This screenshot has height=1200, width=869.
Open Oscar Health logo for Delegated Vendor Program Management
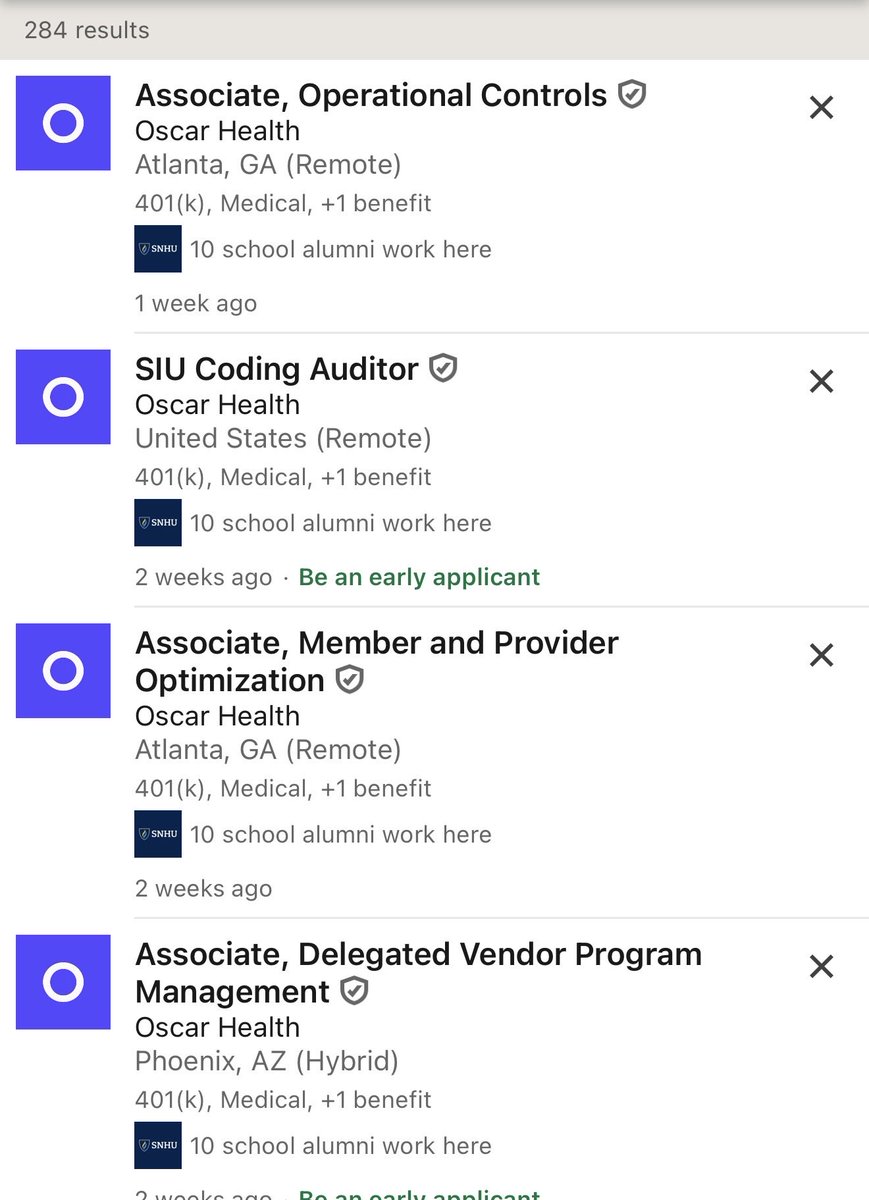(x=63, y=982)
